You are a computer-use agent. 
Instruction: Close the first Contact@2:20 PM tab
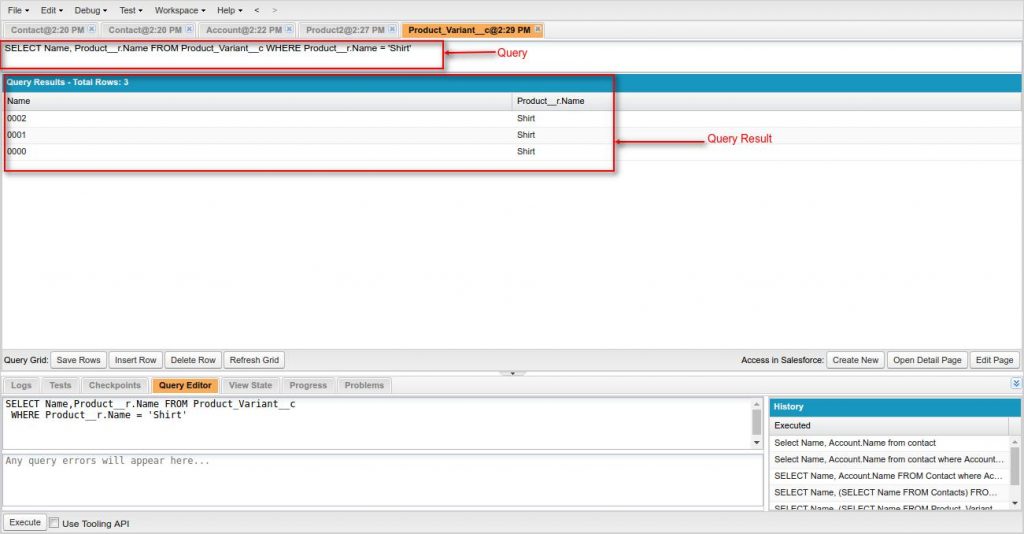pyautogui.click(x=92, y=29)
